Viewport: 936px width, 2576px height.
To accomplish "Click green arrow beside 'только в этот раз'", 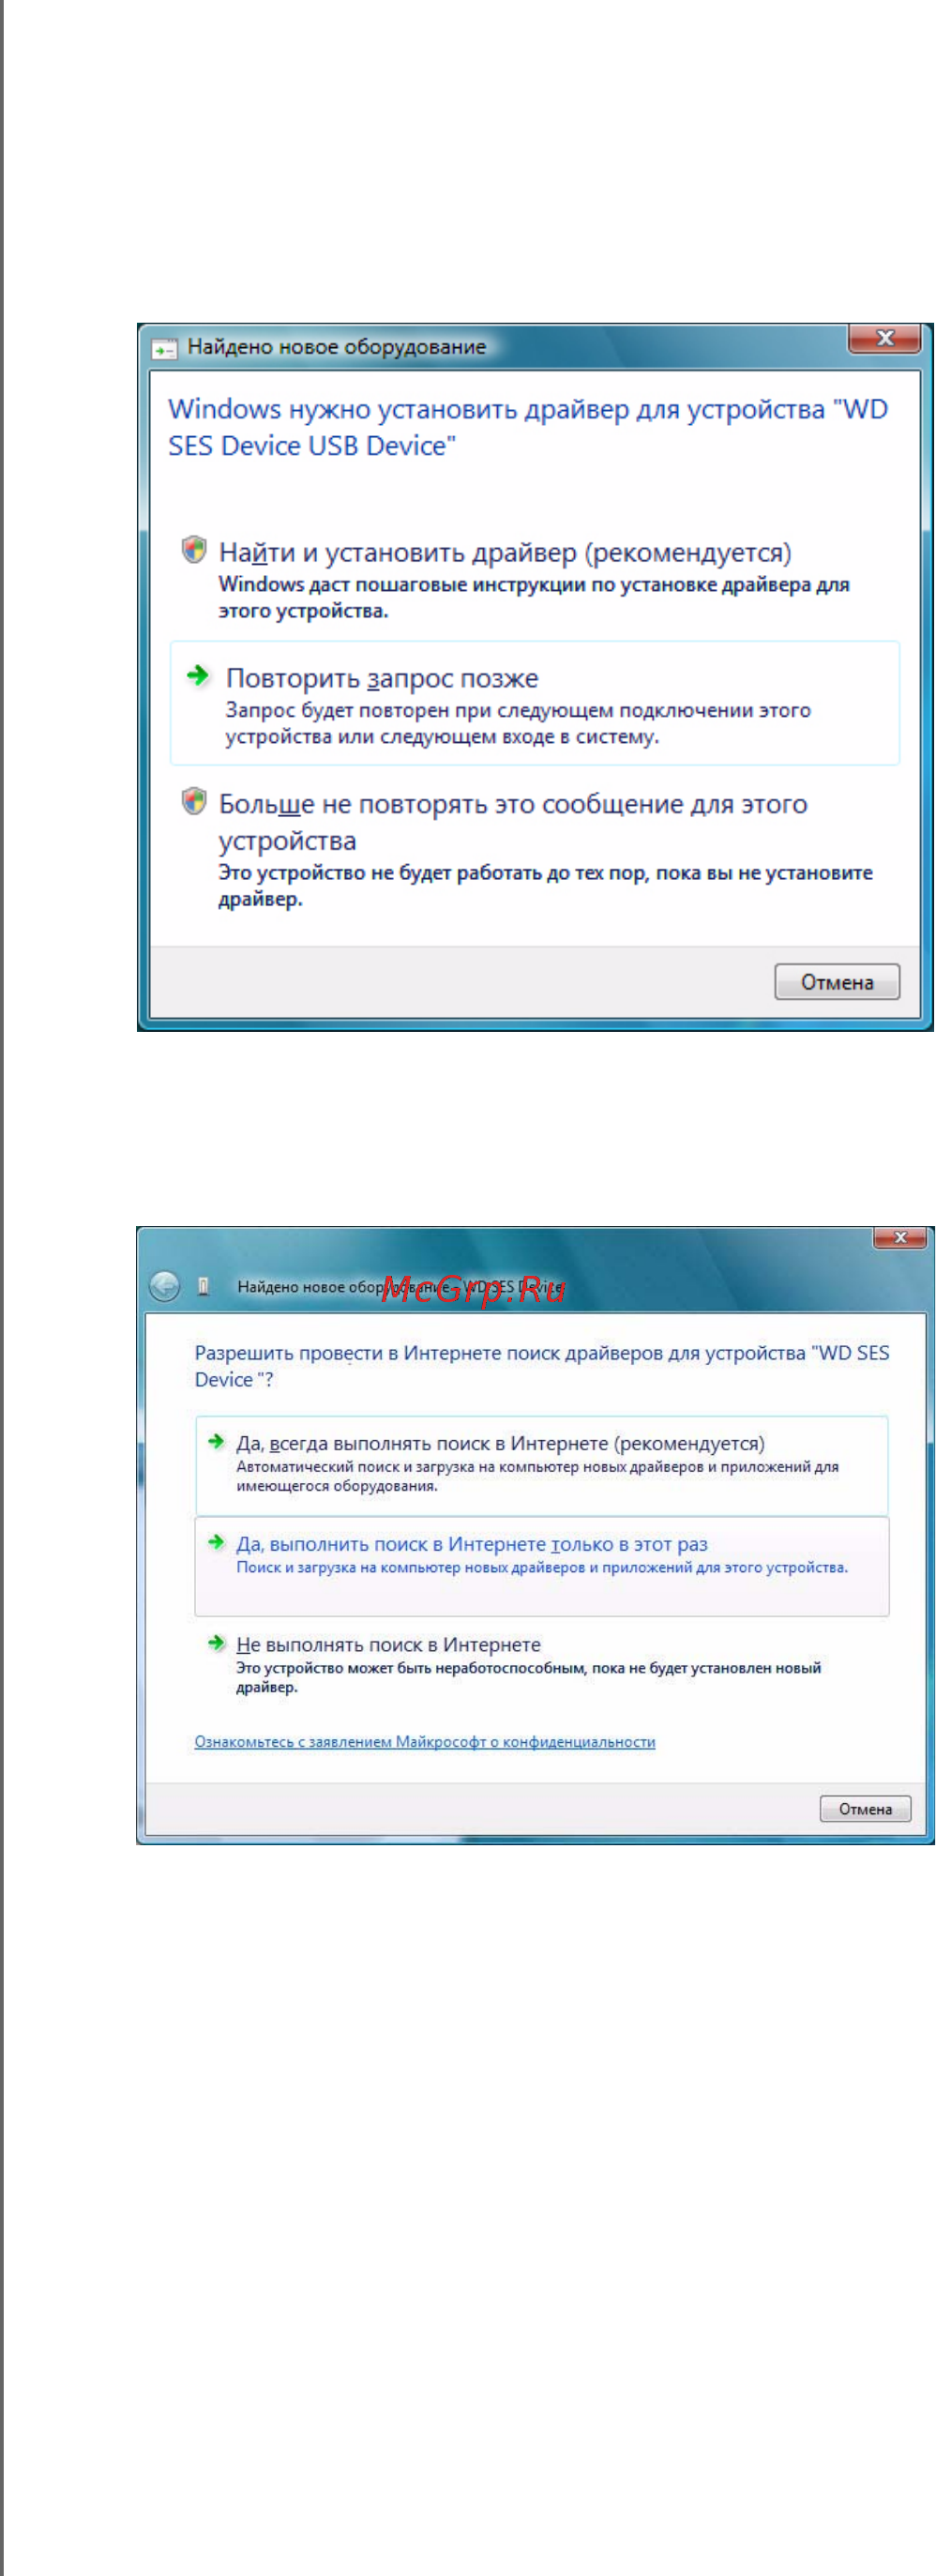I will click(x=216, y=1542).
